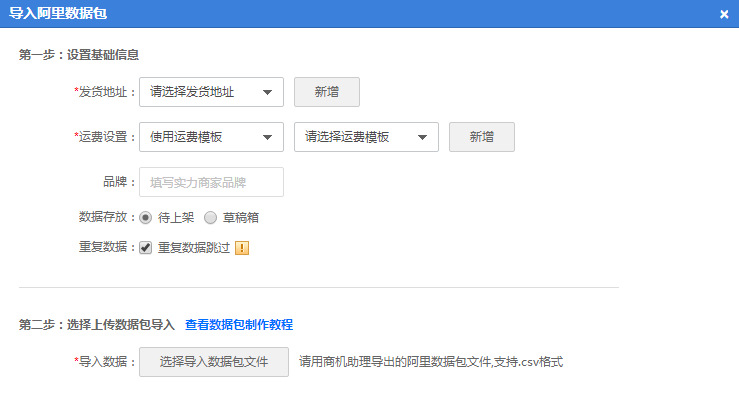Click the 数据存放 field label
Screen dimensions: 739x416
(107, 217)
